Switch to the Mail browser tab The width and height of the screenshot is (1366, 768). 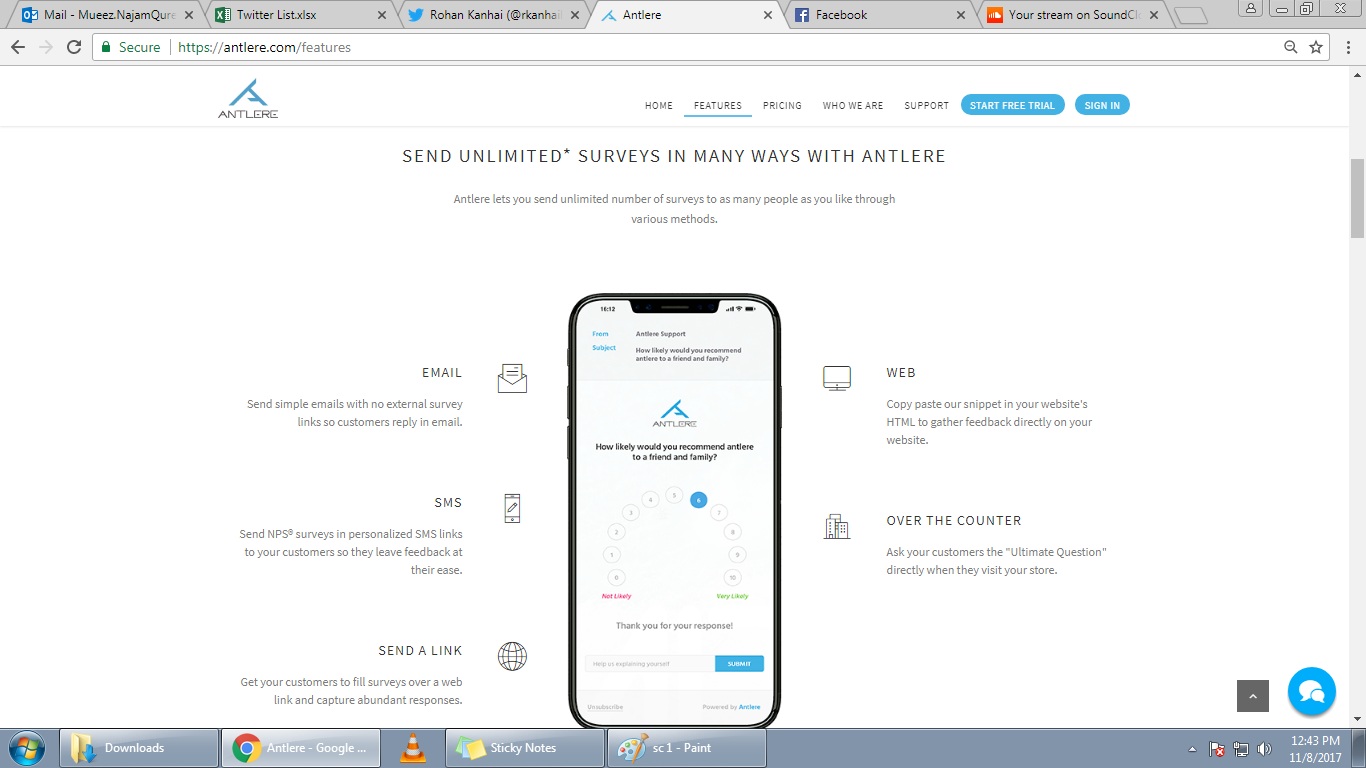click(x=108, y=15)
